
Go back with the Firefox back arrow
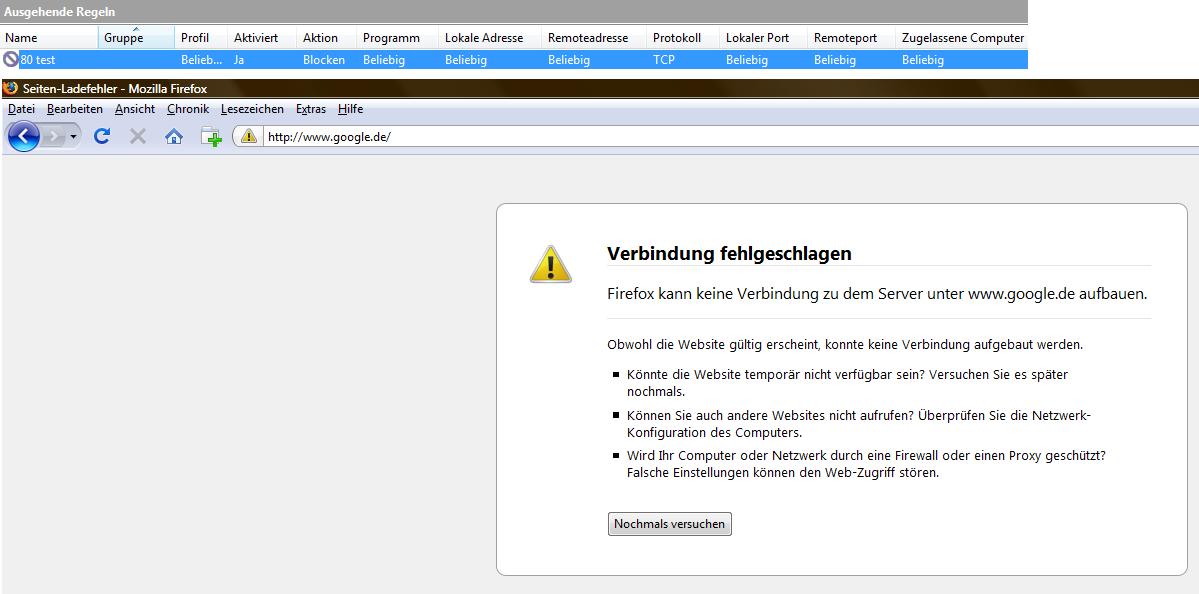24,136
